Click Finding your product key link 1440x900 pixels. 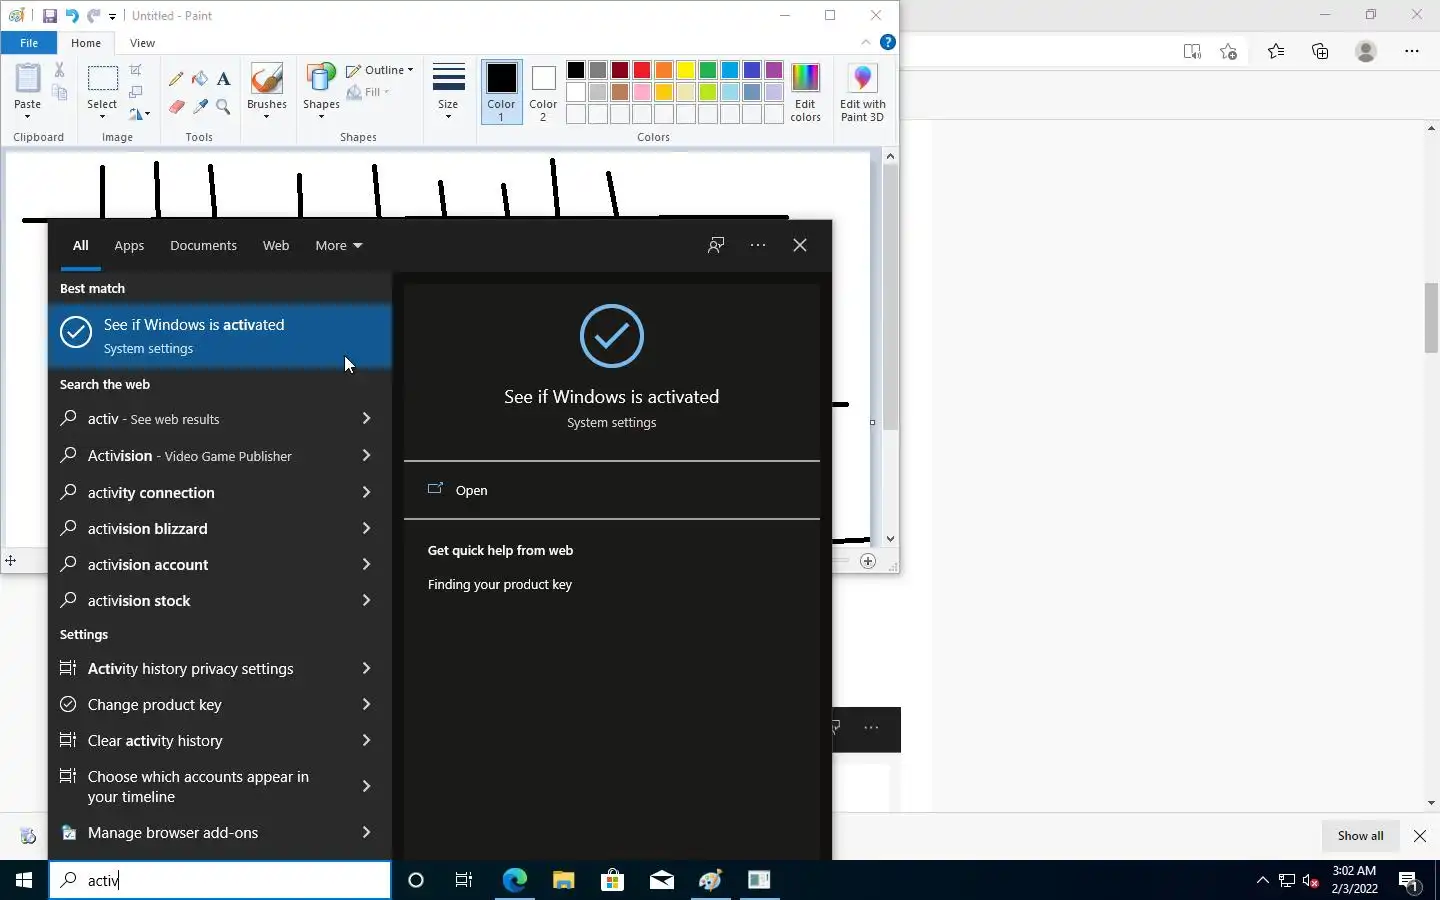coord(500,584)
